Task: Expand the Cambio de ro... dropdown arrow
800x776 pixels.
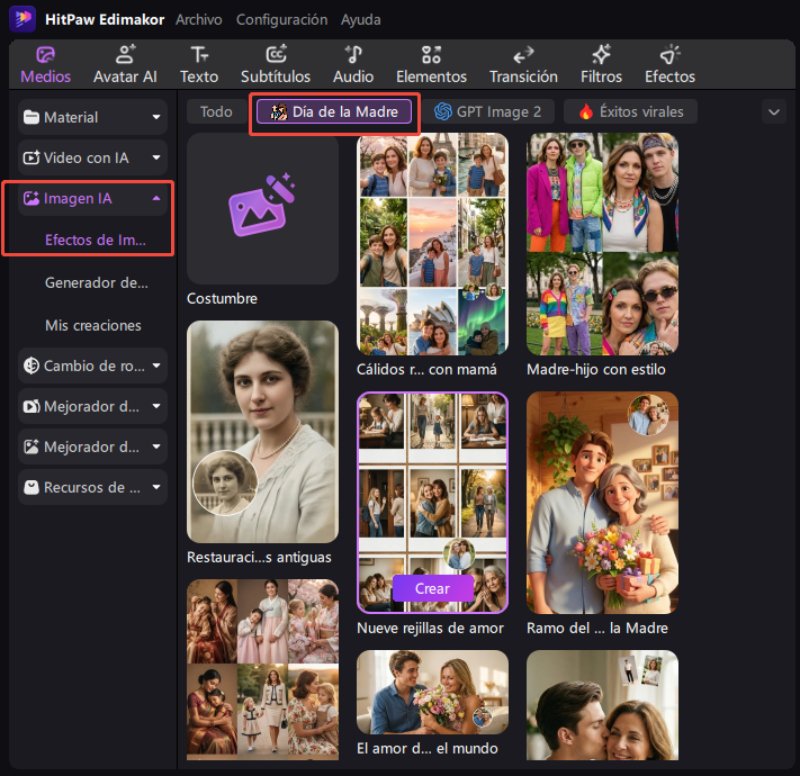Action: [156, 366]
